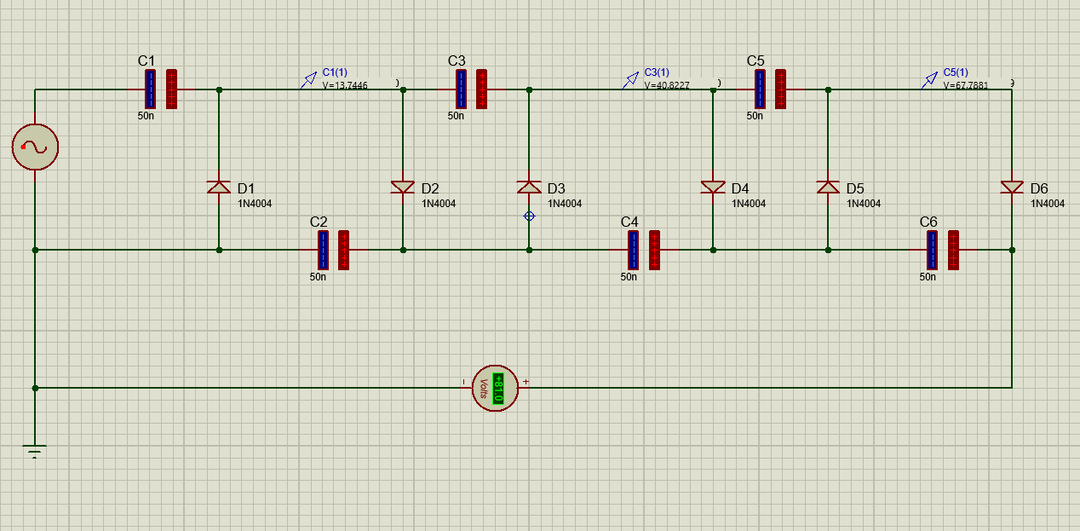Select capacitor C1 component
1080x531 pixels.
161,90
